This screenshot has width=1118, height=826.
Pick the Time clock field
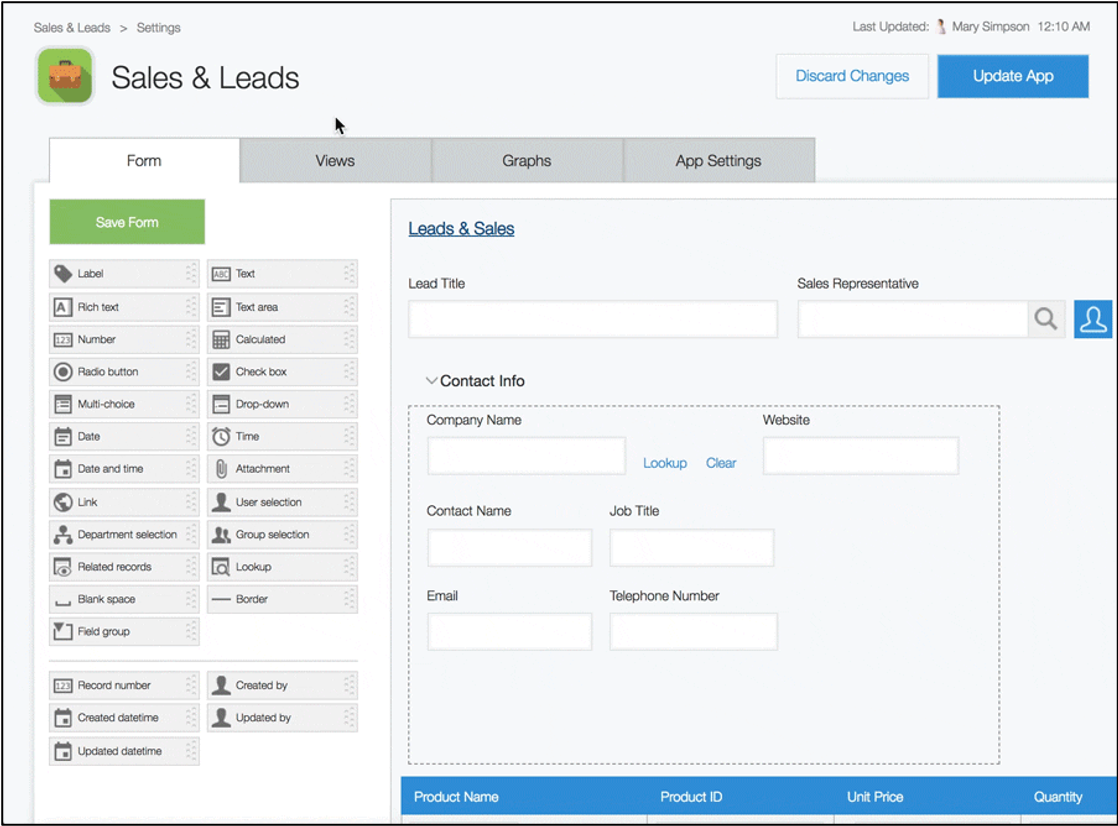point(221,437)
